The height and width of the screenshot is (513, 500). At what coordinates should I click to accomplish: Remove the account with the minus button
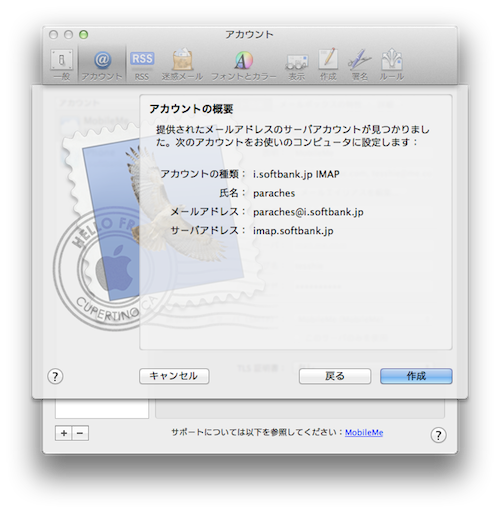80,433
